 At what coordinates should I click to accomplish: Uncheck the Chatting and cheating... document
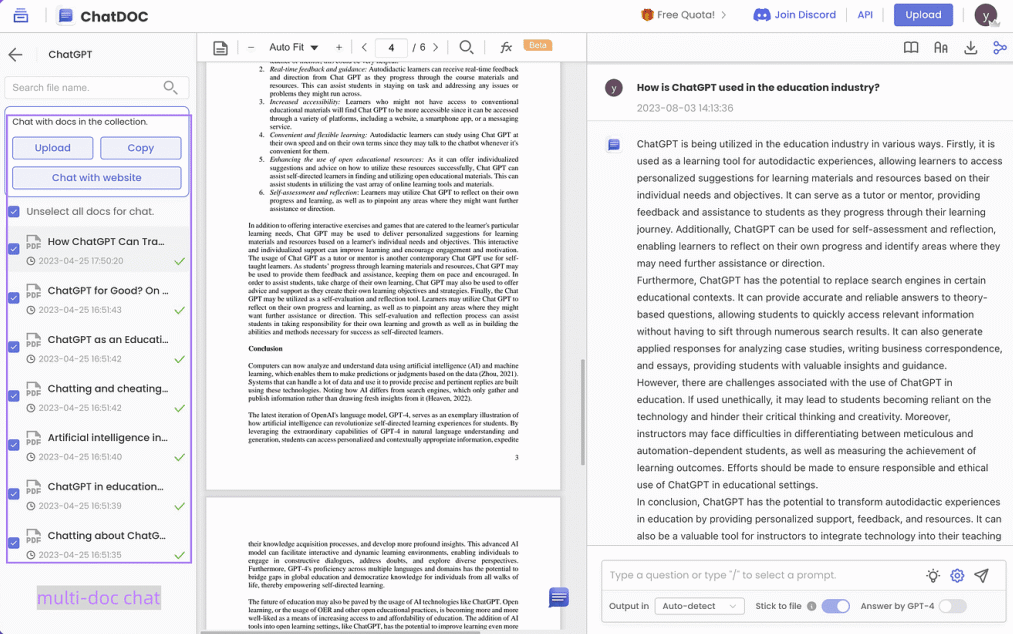click(14, 396)
